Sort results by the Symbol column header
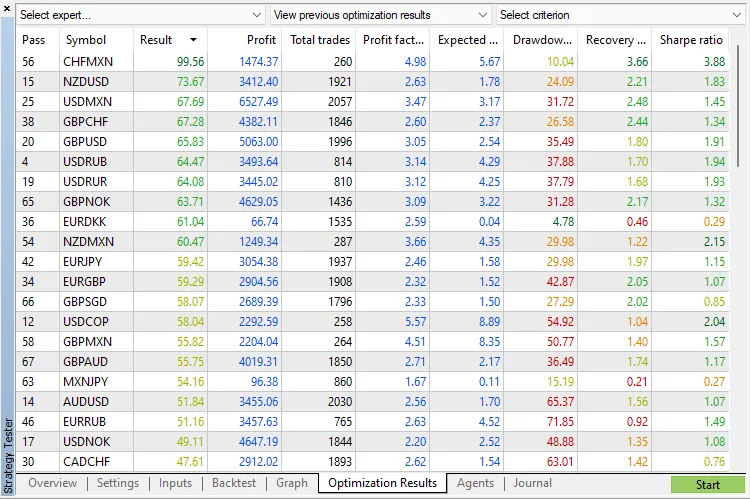The height and width of the screenshot is (500, 750). 86,40
